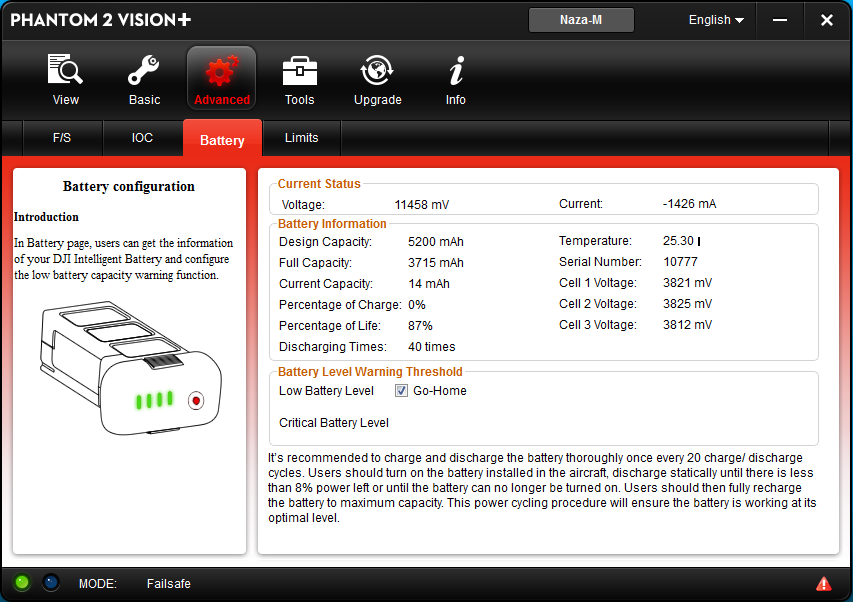The image size is (853, 602).
Task: Open the English language dropdown
Action: coord(716,20)
